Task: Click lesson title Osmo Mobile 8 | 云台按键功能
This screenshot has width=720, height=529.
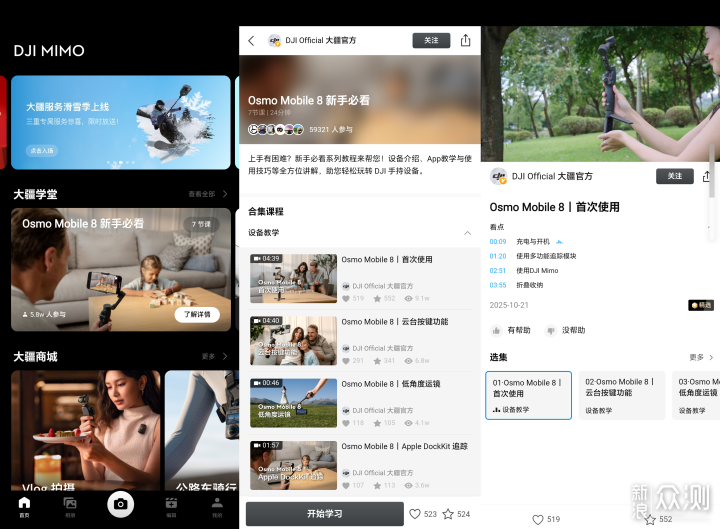Action: tap(395, 322)
